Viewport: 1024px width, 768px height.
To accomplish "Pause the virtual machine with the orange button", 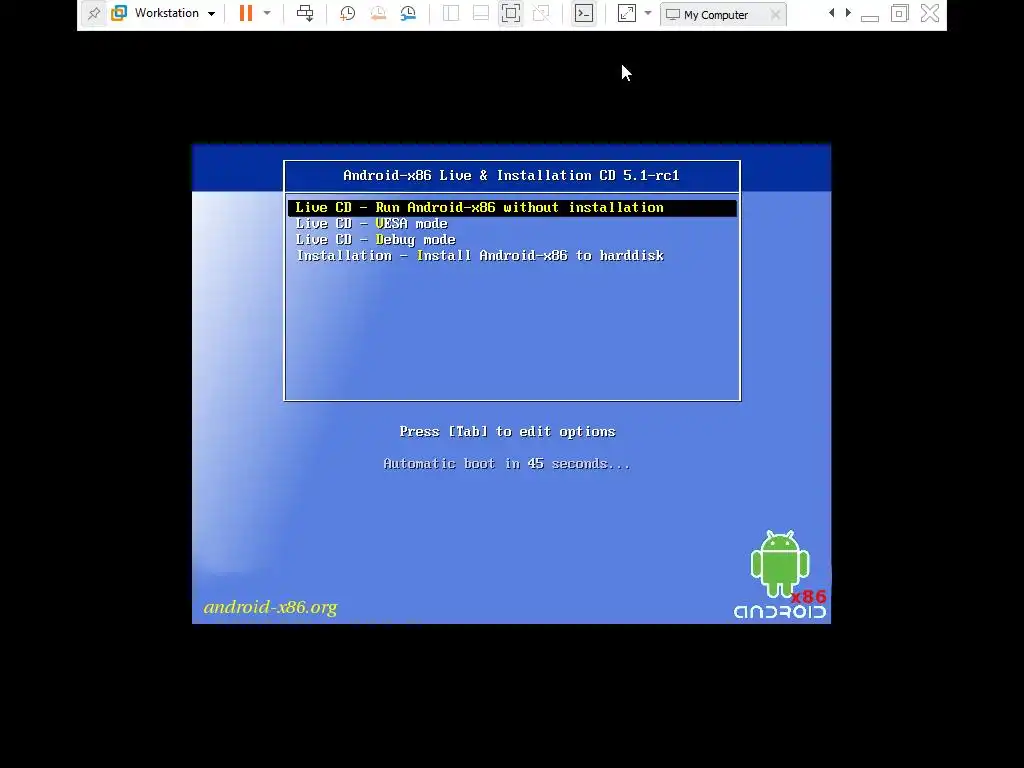I will [246, 13].
